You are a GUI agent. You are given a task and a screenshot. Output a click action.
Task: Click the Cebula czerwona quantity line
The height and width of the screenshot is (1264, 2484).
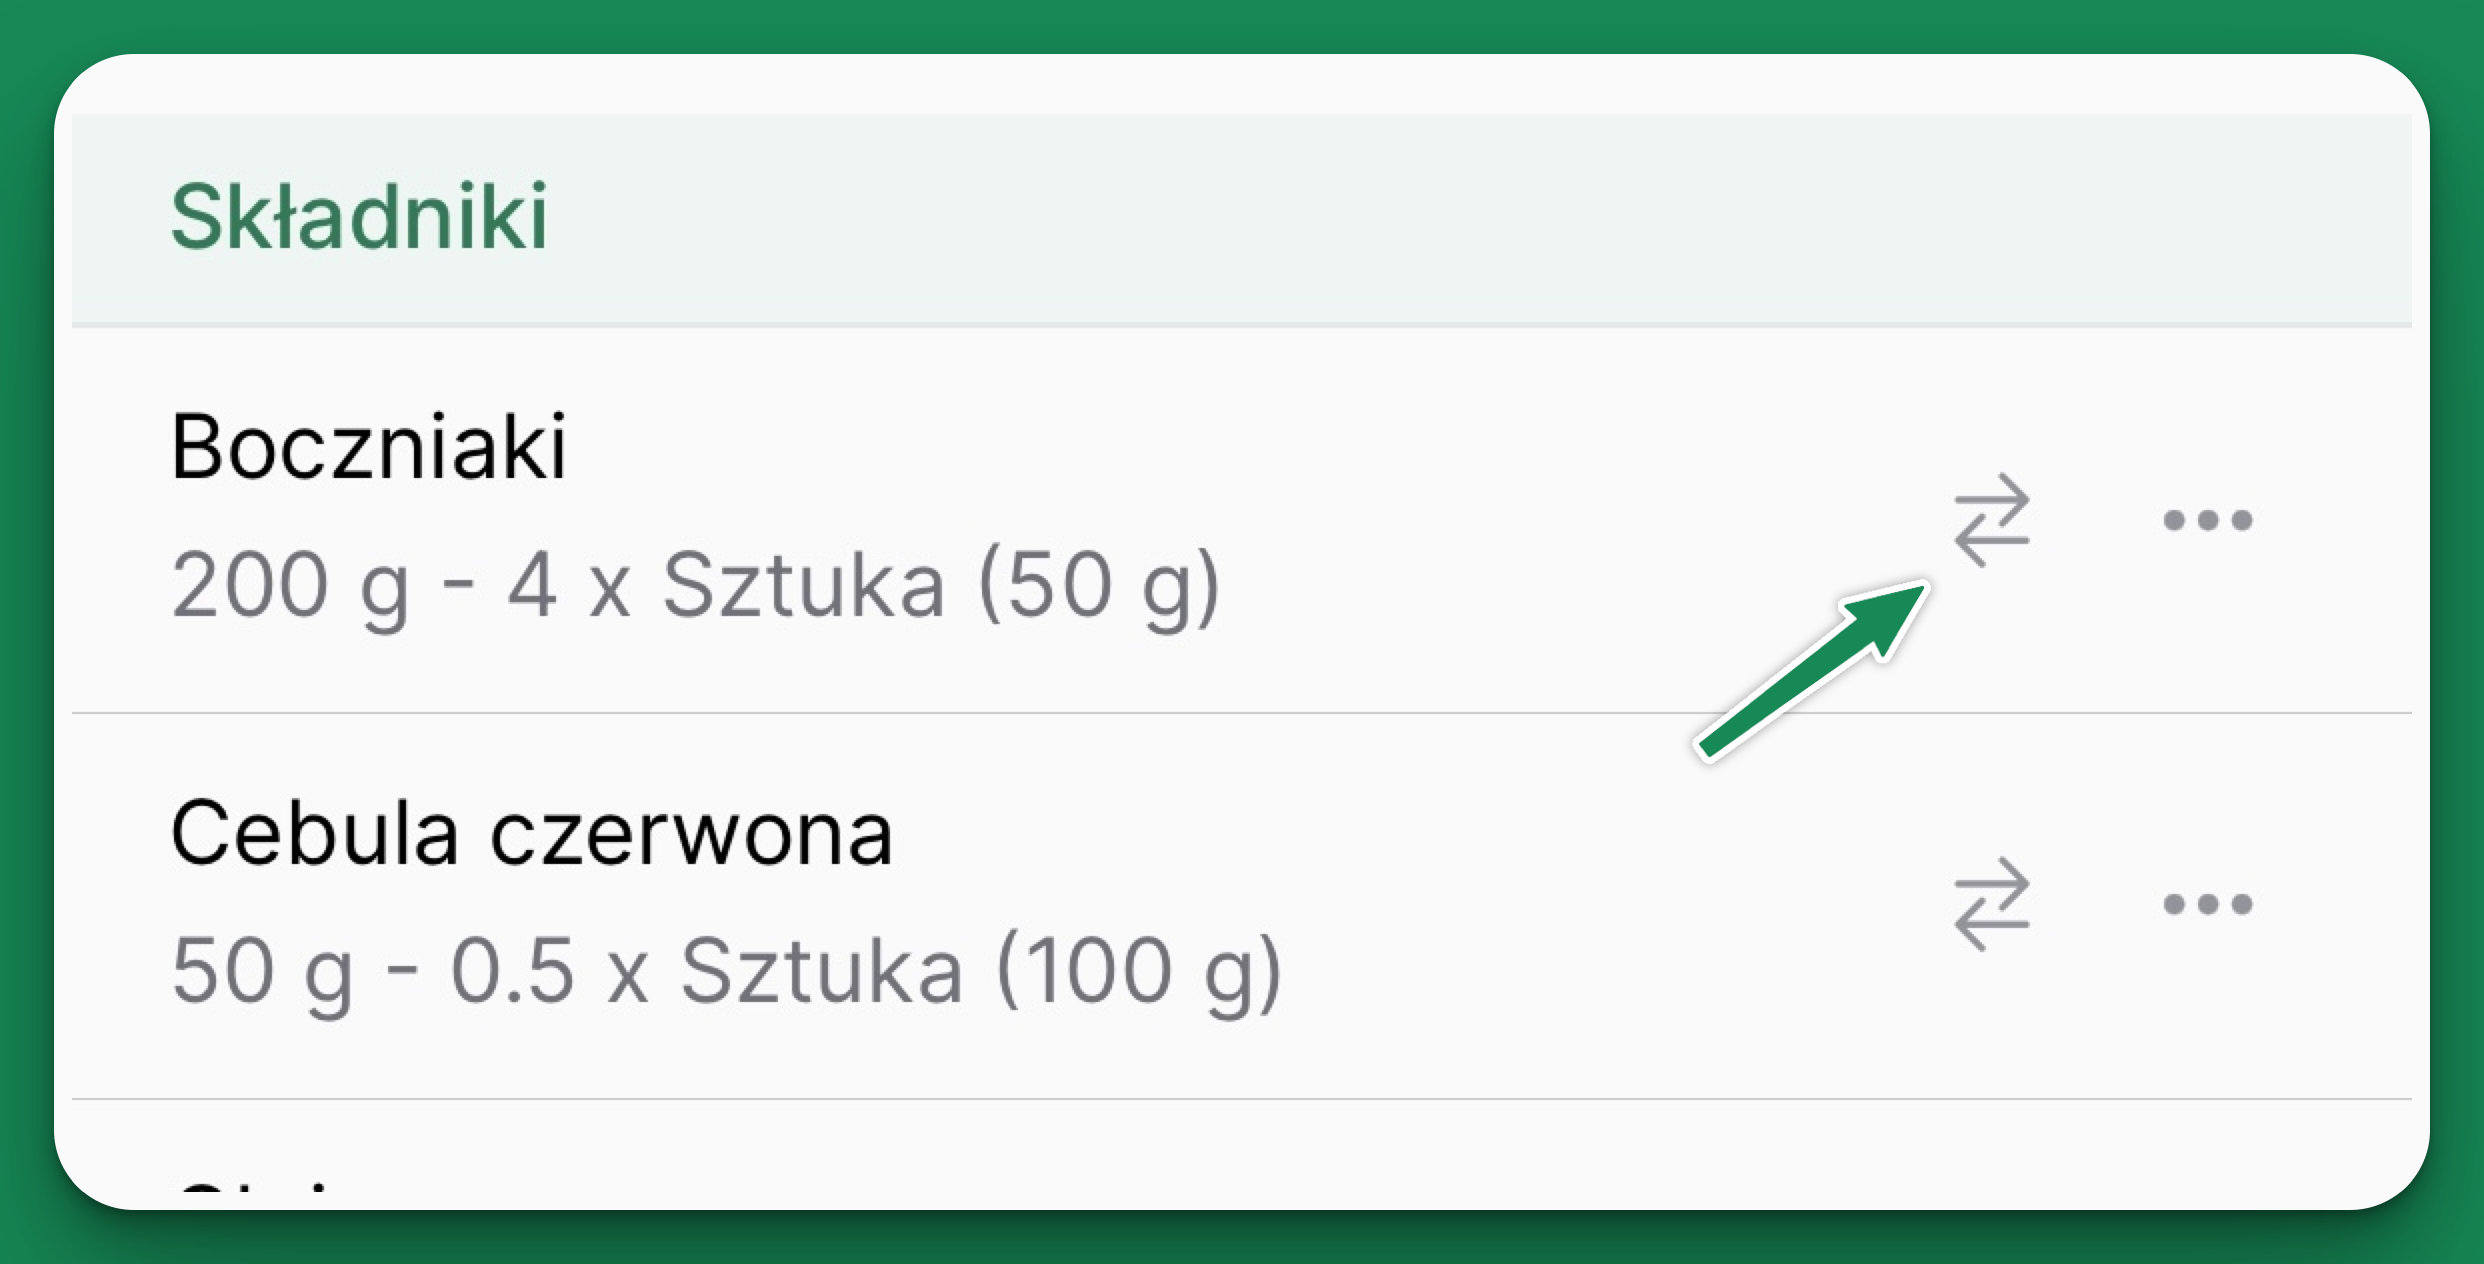(726, 972)
